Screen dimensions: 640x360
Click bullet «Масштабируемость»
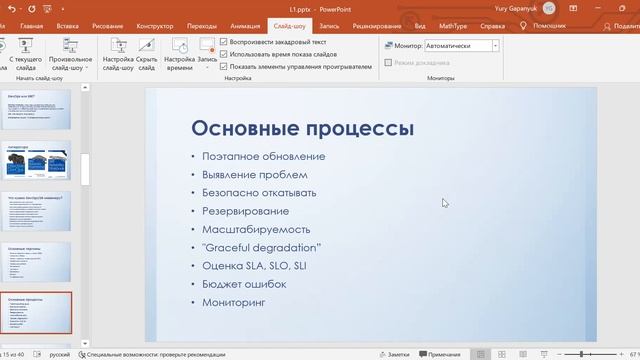click(256, 229)
